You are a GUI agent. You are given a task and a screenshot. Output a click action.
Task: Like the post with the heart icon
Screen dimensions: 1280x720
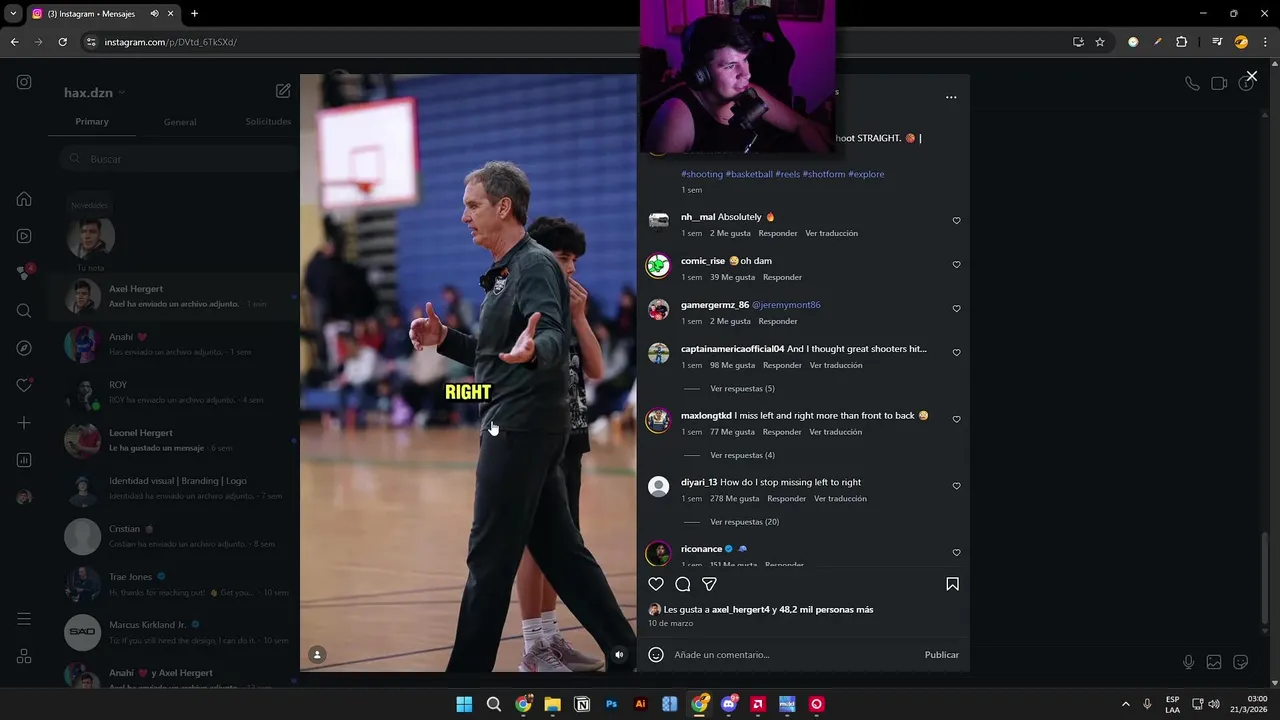(x=656, y=584)
